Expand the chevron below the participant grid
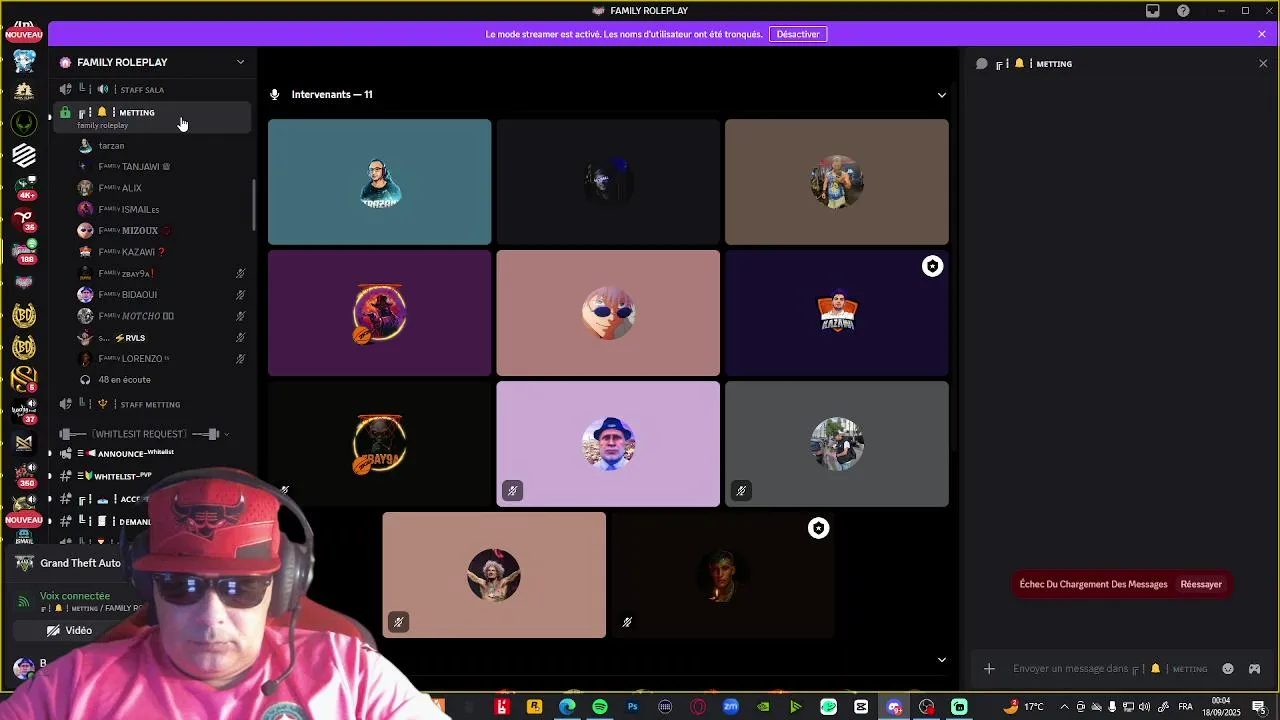 pos(941,660)
